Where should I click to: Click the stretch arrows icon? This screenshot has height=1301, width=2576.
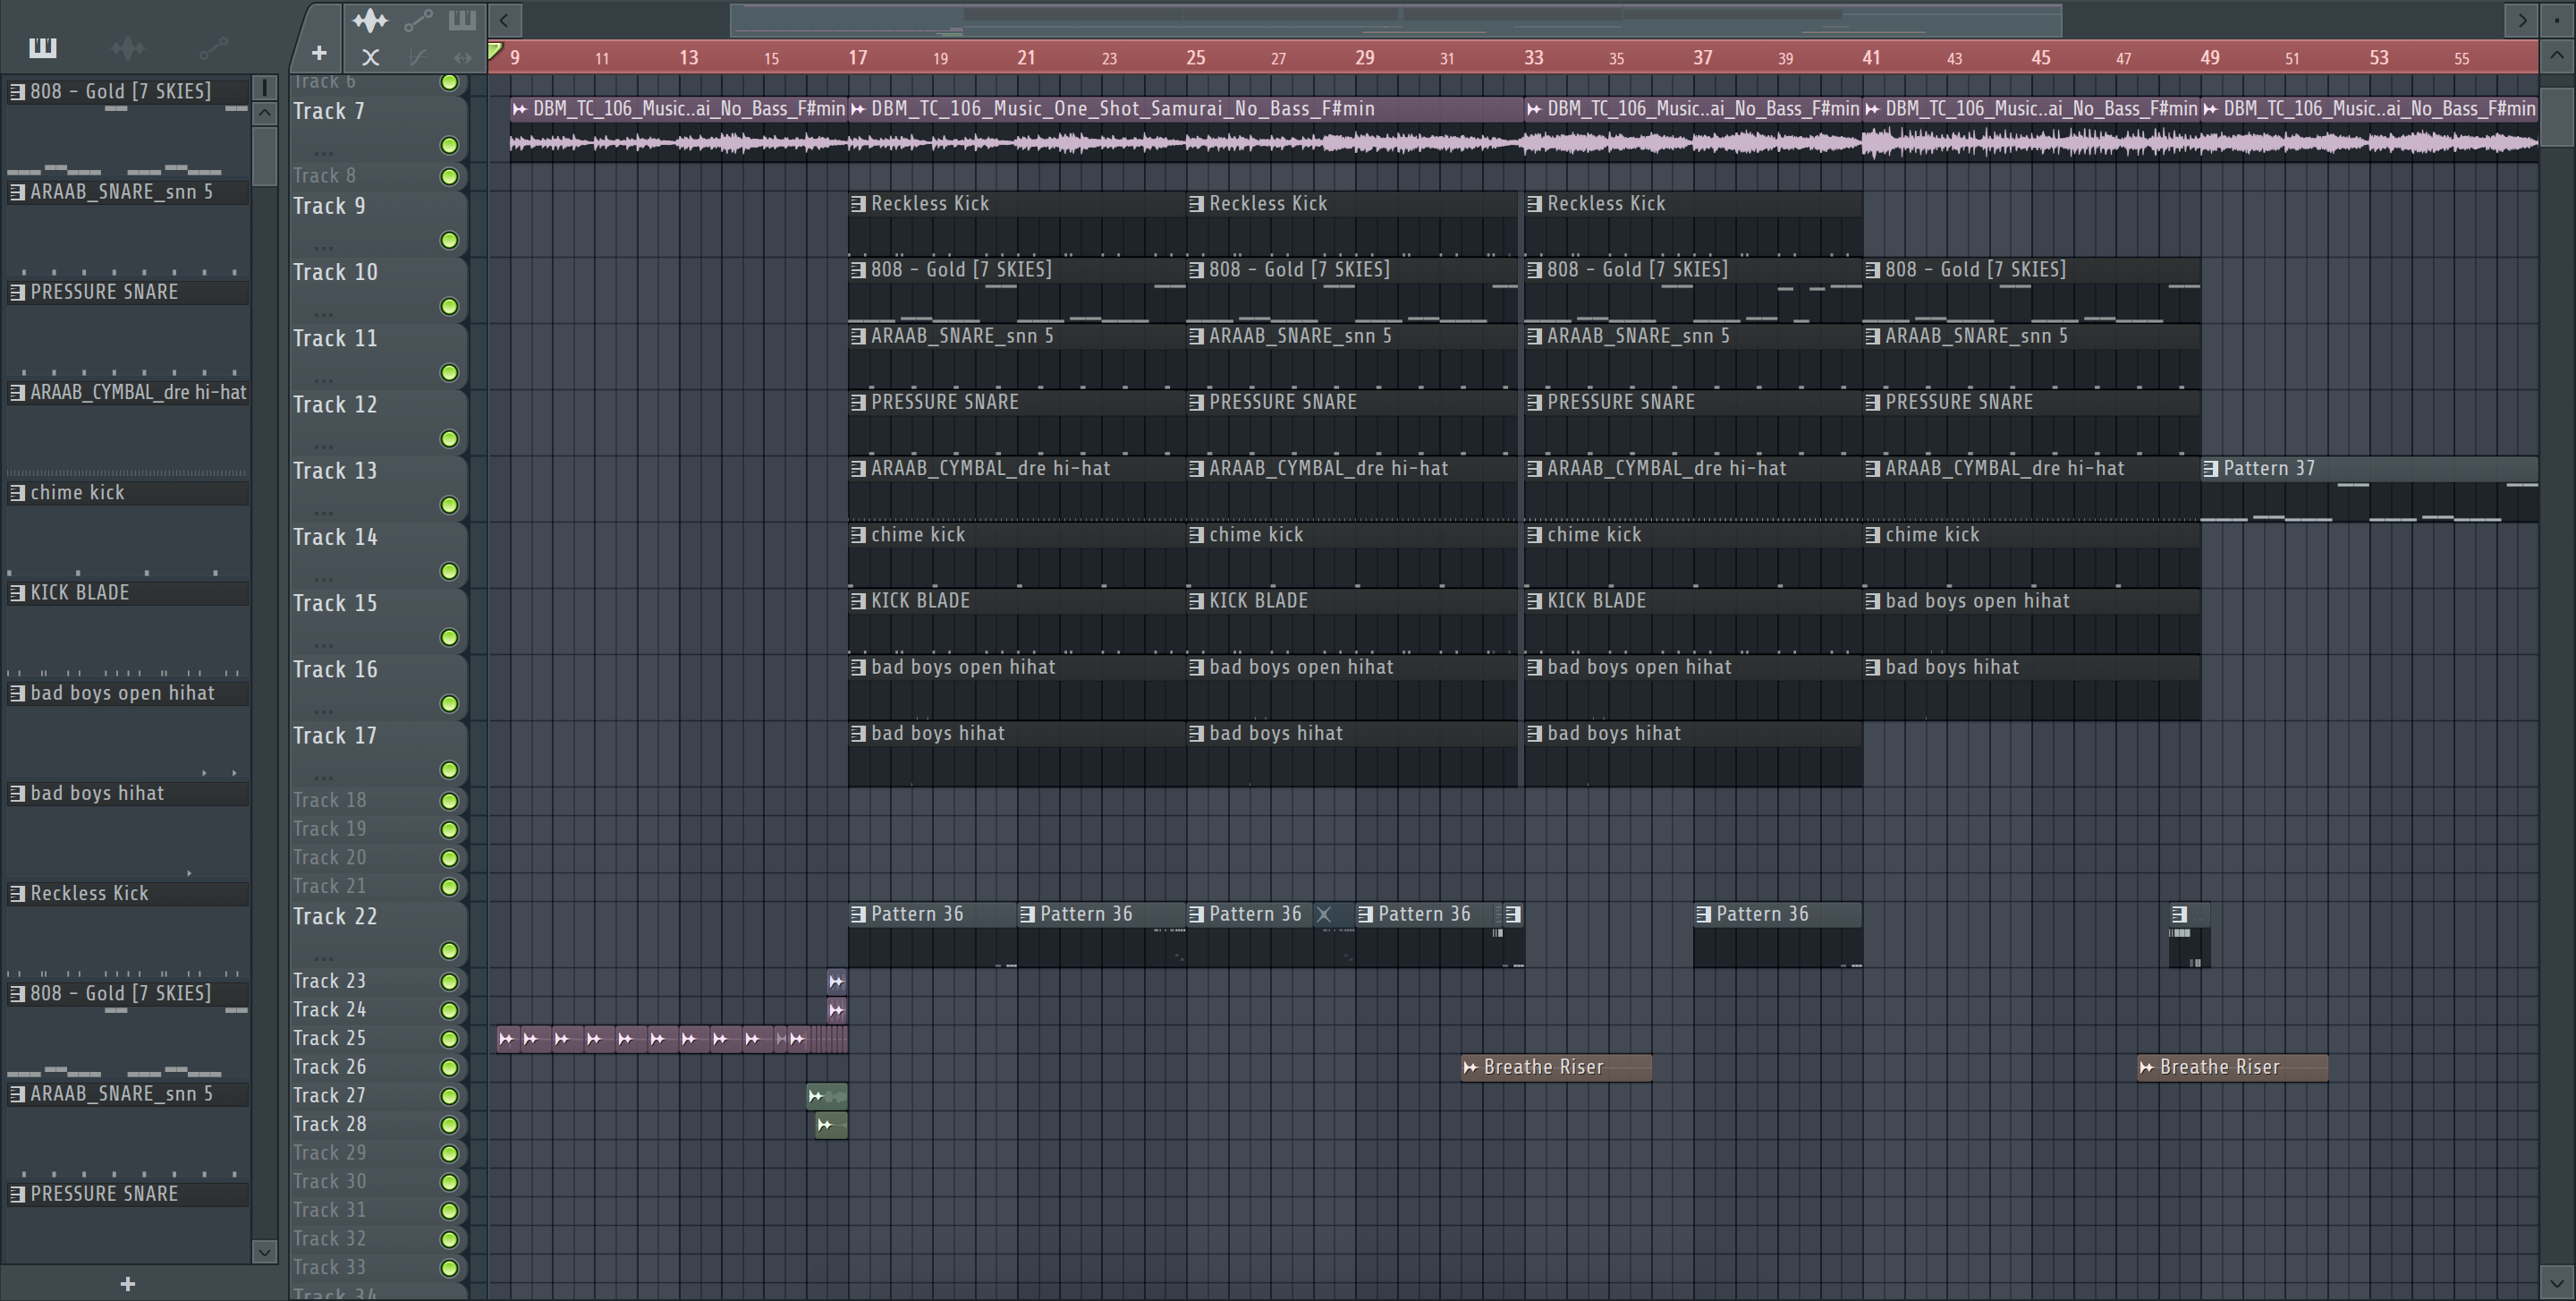(x=462, y=57)
